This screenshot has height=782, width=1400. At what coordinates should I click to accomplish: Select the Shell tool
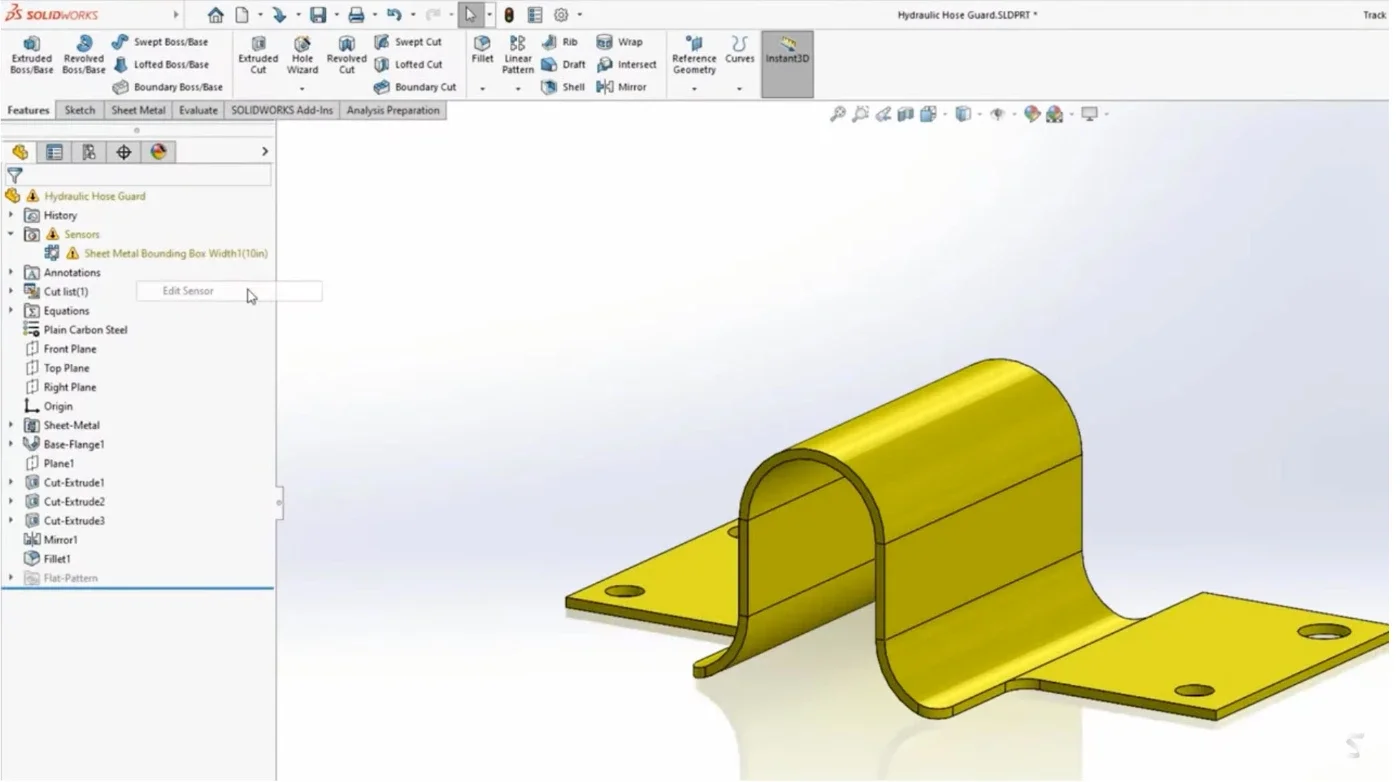pyautogui.click(x=562, y=87)
